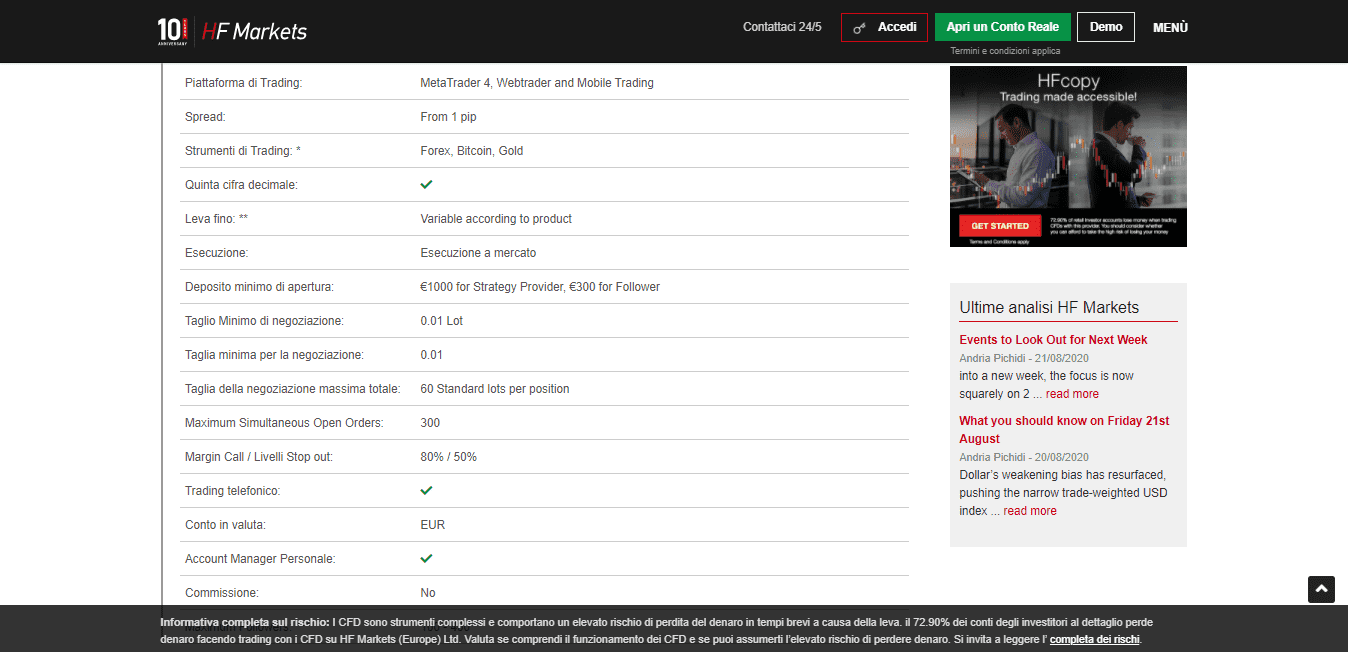
Task: Click the 300 open orders value
Action: 430,423
